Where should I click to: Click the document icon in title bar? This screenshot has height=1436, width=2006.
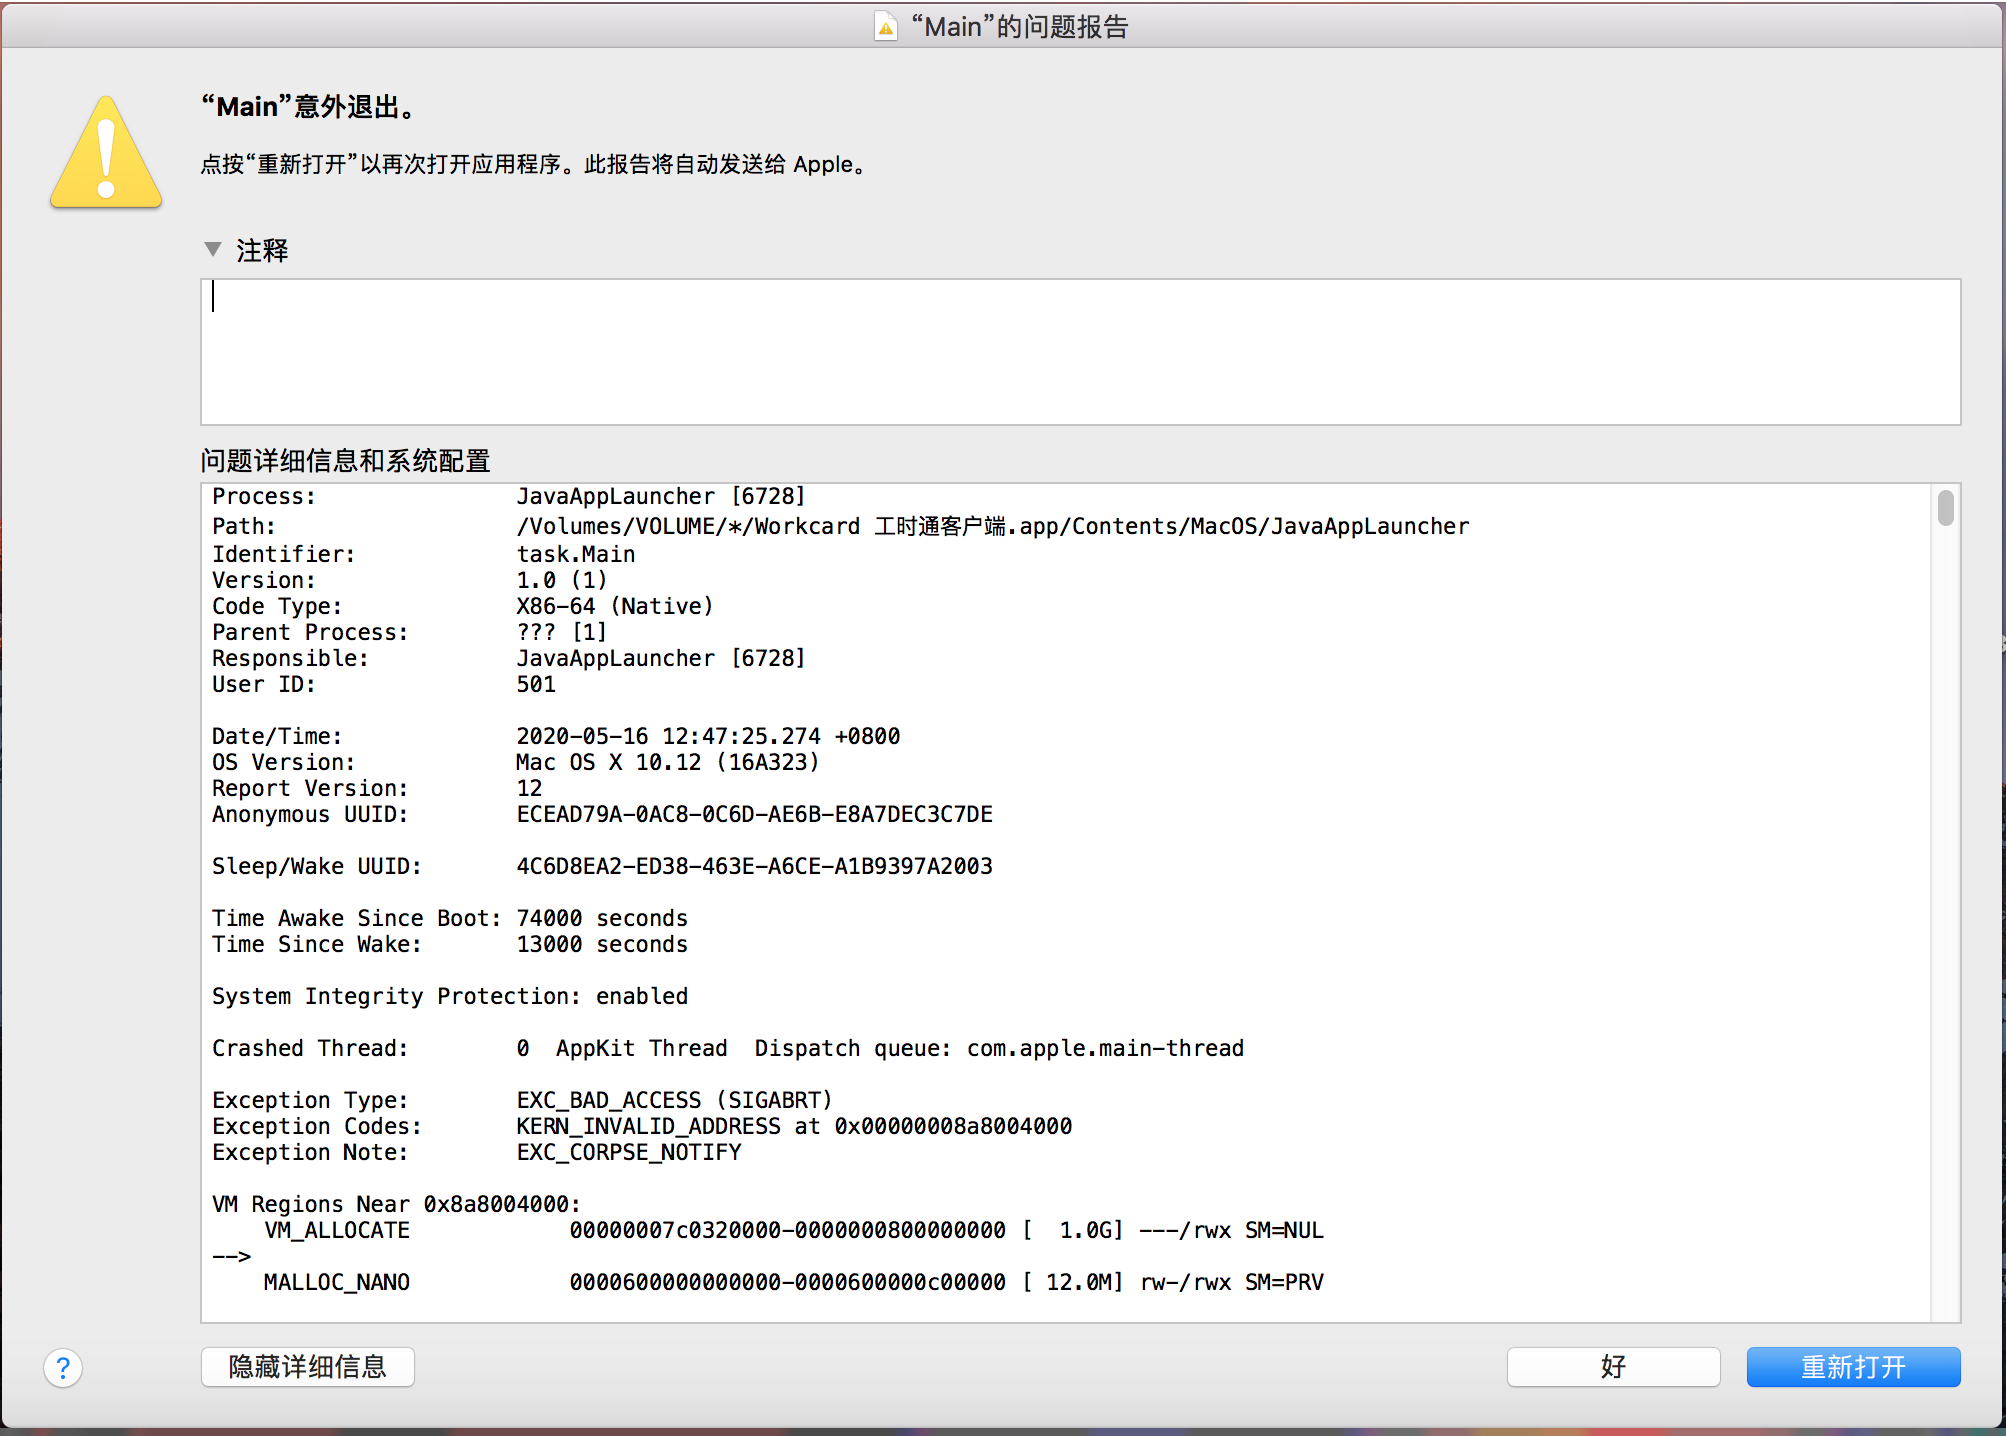pos(885,27)
